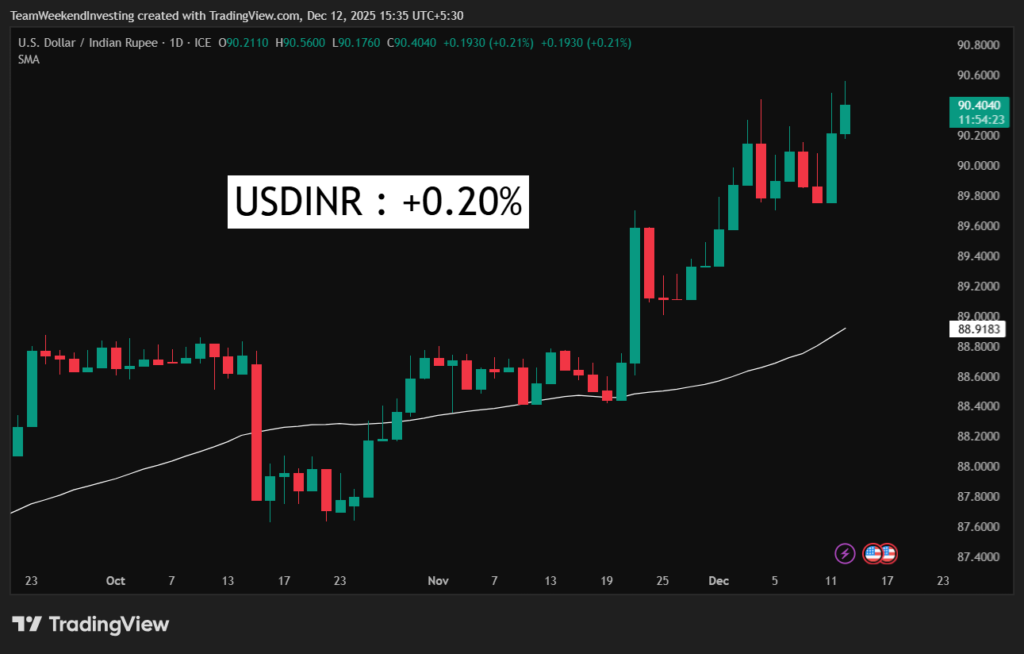Click the SMA value label 88.9183
Screen dimensions: 1024x654
point(979,328)
